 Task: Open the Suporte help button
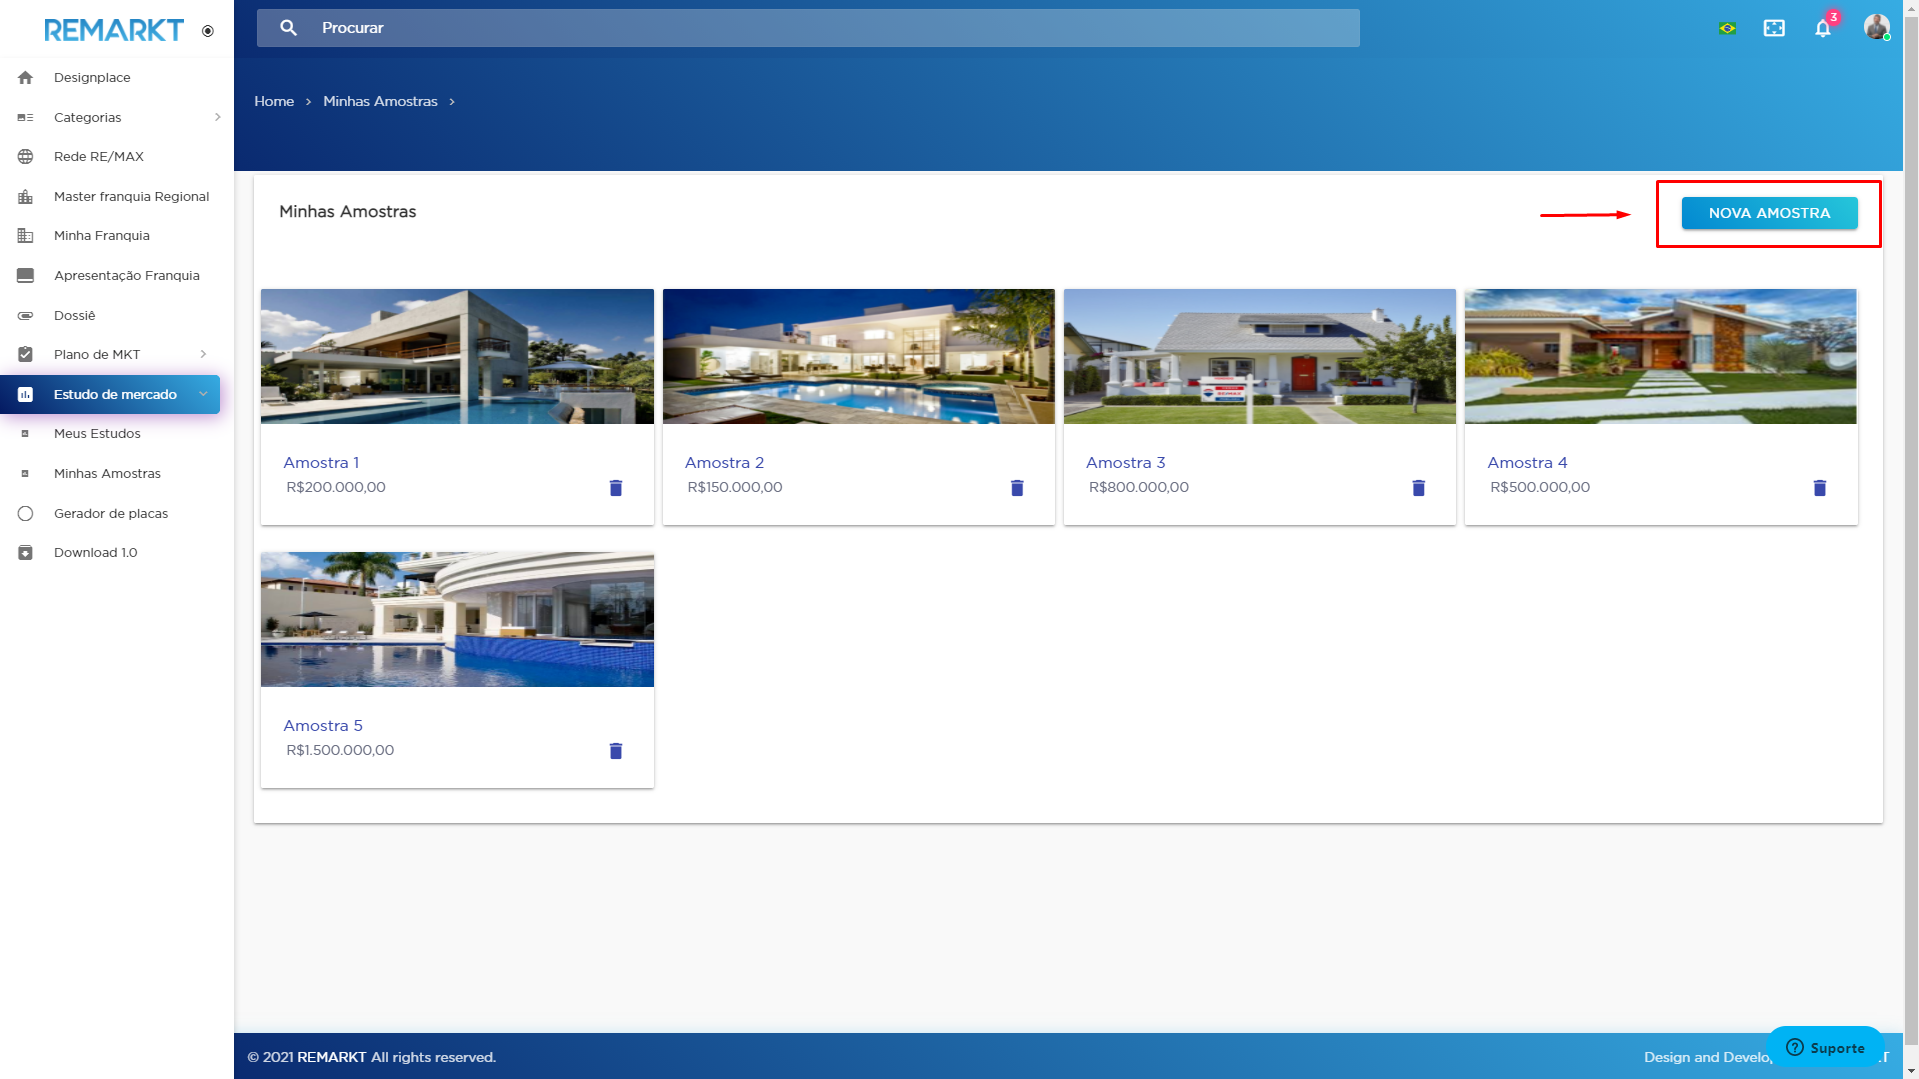pyautogui.click(x=1825, y=1047)
